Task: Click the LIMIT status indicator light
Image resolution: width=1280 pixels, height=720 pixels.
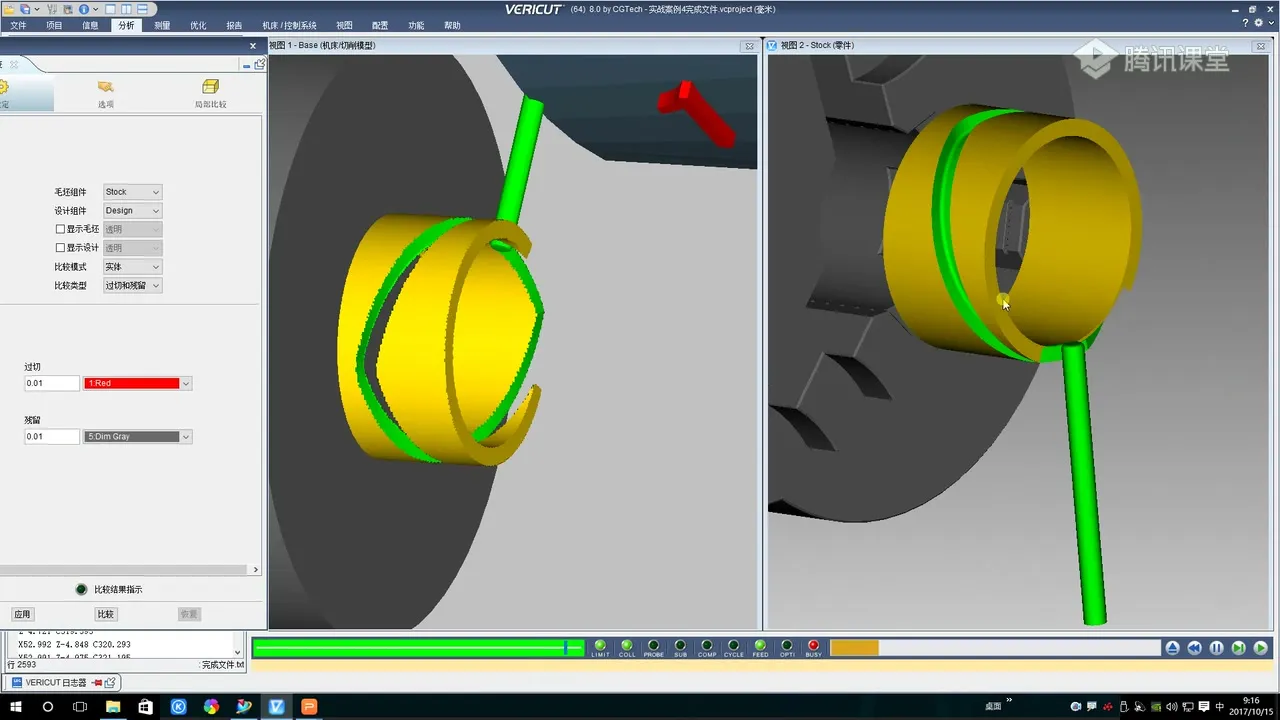Action: 600,646
